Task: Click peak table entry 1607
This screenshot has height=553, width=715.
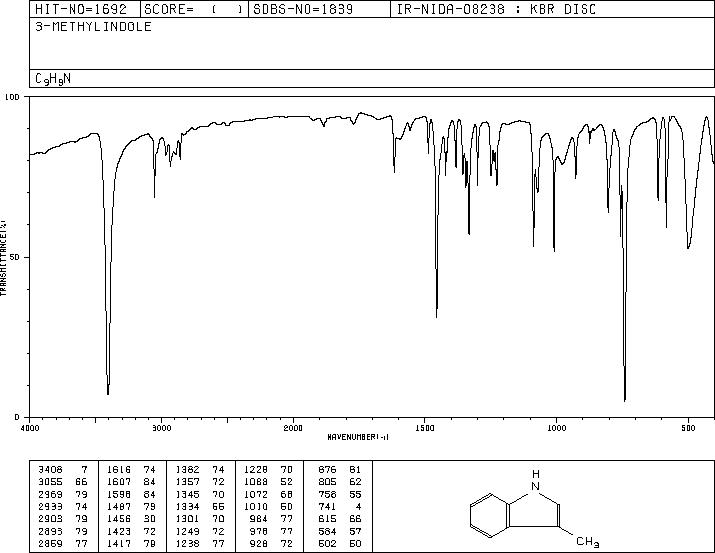Action: point(119,482)
